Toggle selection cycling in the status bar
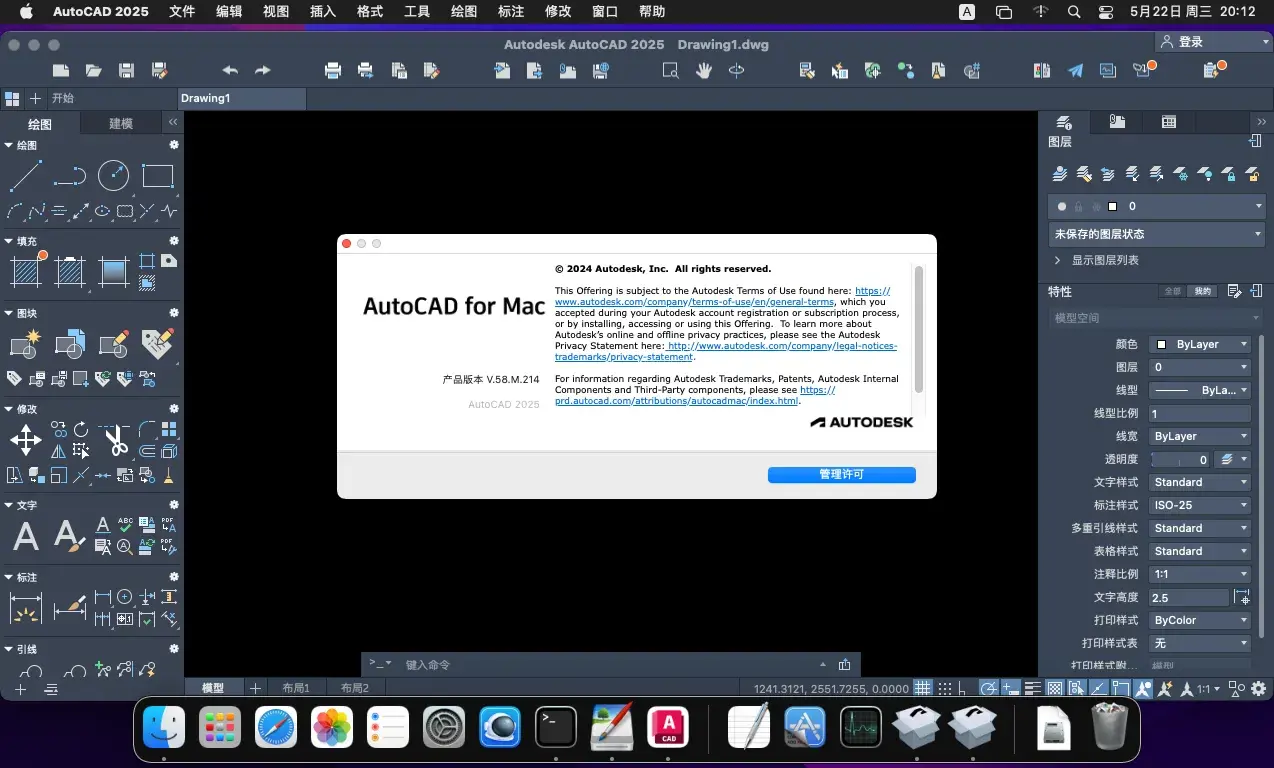 tap(1077, 689)
